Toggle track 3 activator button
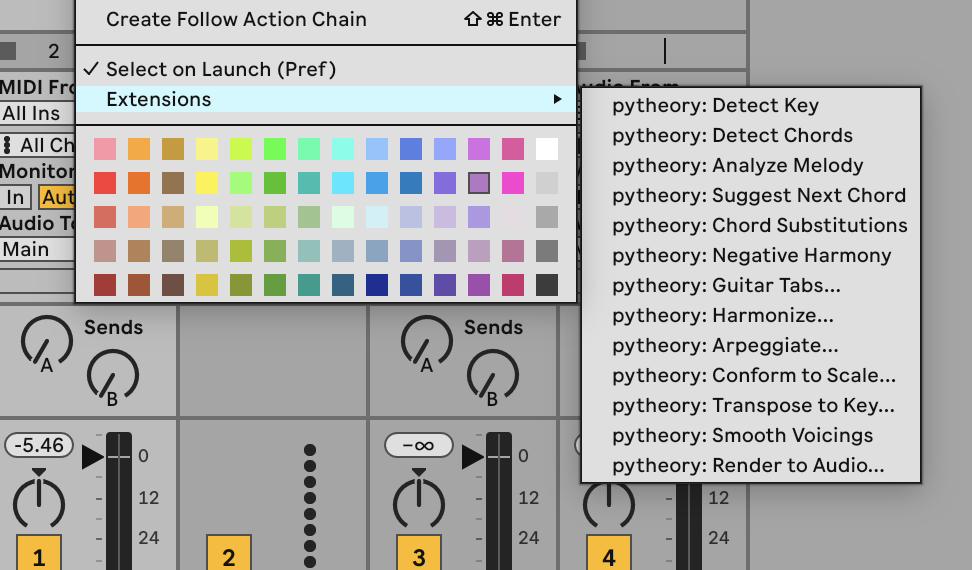The width and height of the screenshot is (972, 570). coord(419,553)
